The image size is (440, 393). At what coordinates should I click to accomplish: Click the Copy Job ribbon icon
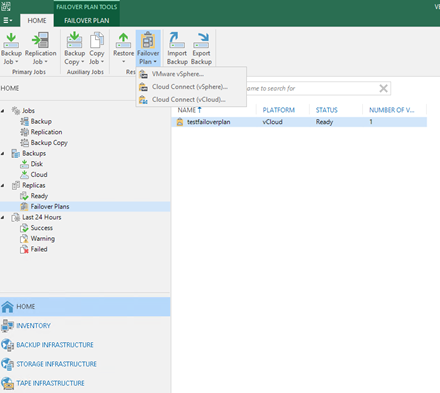pyautogui.click(x=97, y=40)
